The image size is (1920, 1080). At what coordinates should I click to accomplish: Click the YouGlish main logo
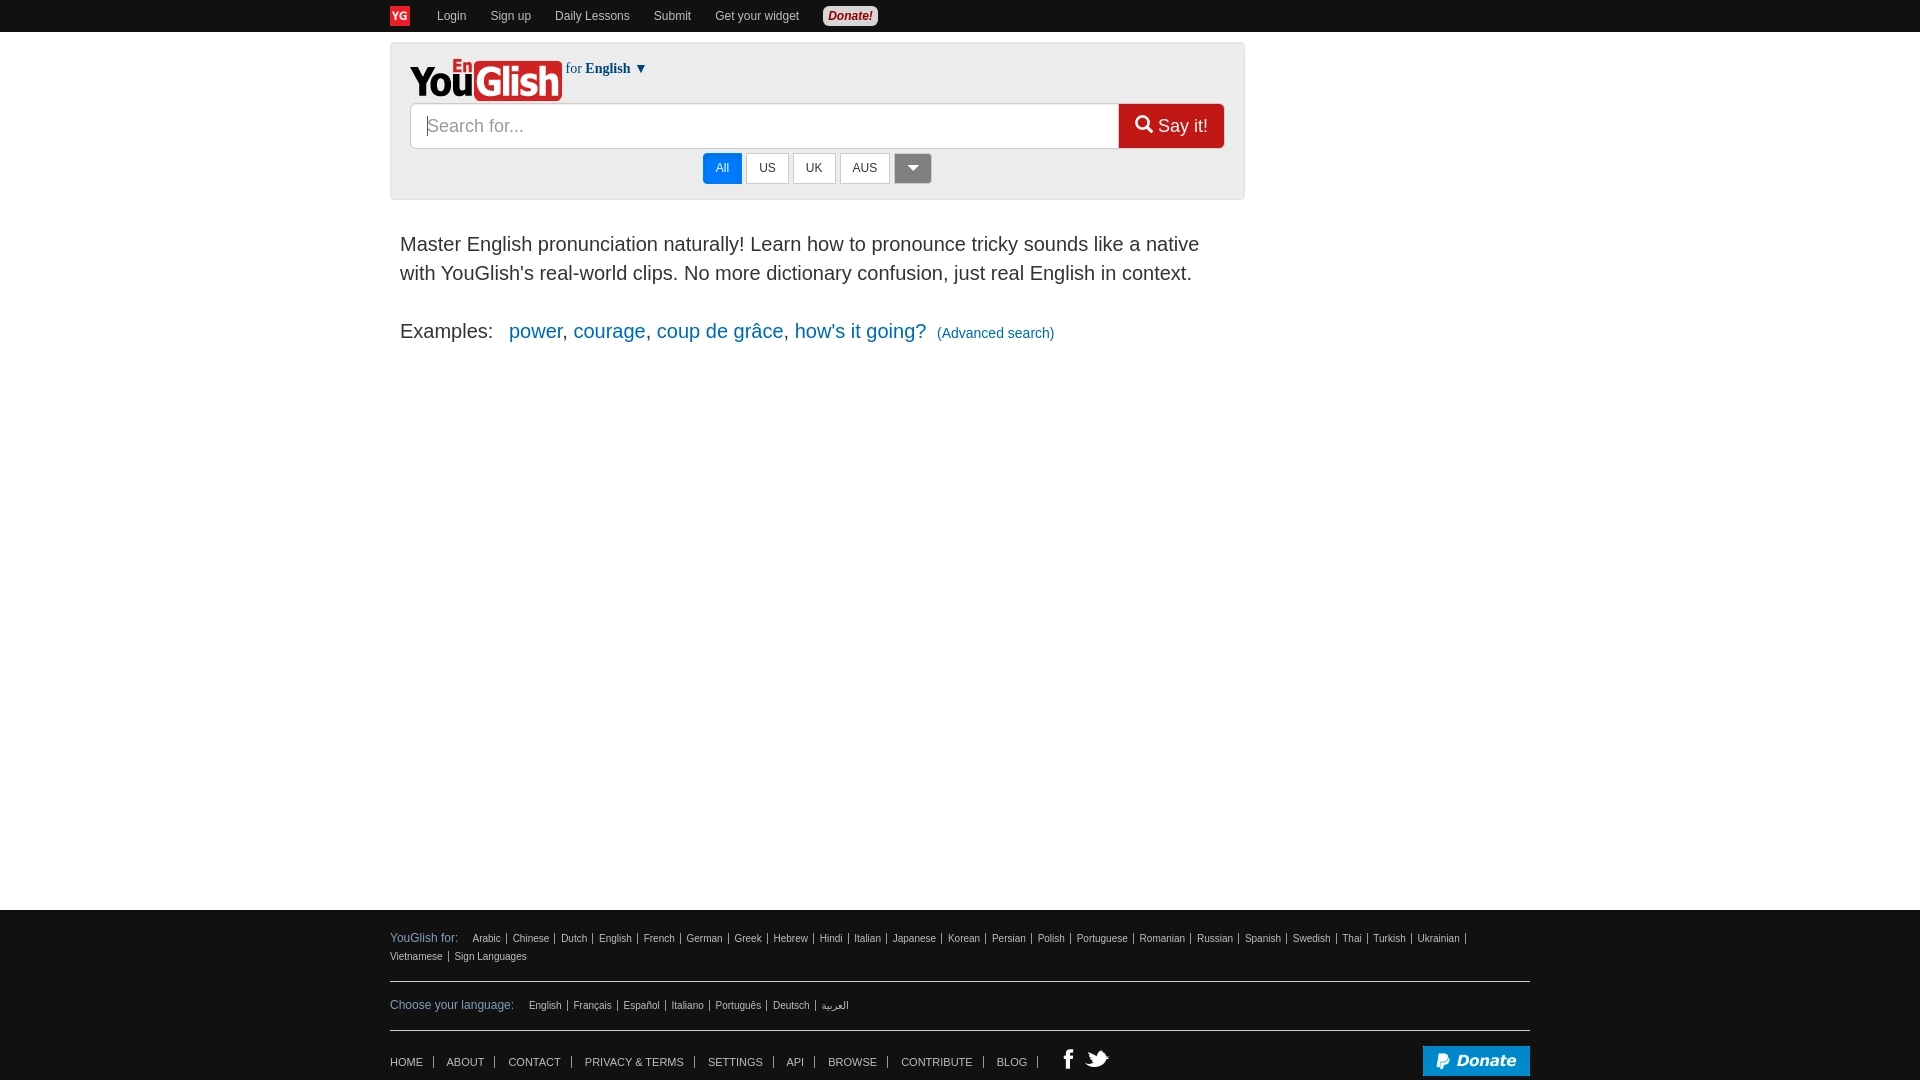pyautogui.click(x=486, y=80)
